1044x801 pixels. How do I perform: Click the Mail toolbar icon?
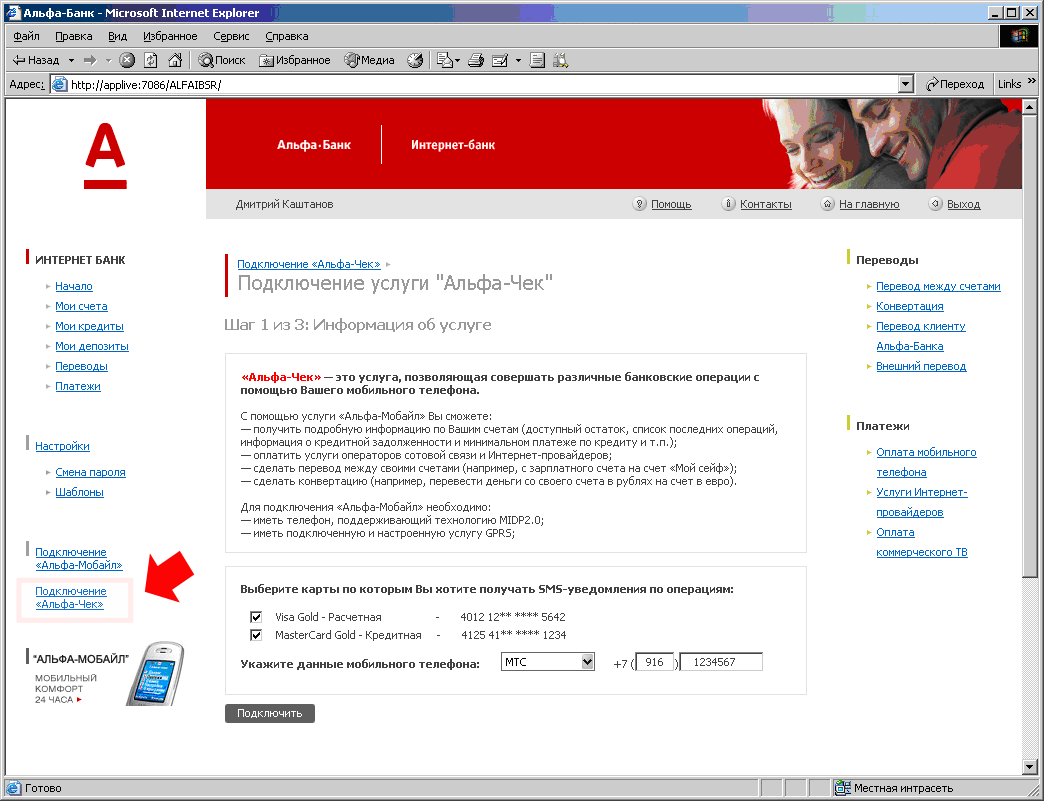(444, 60)
